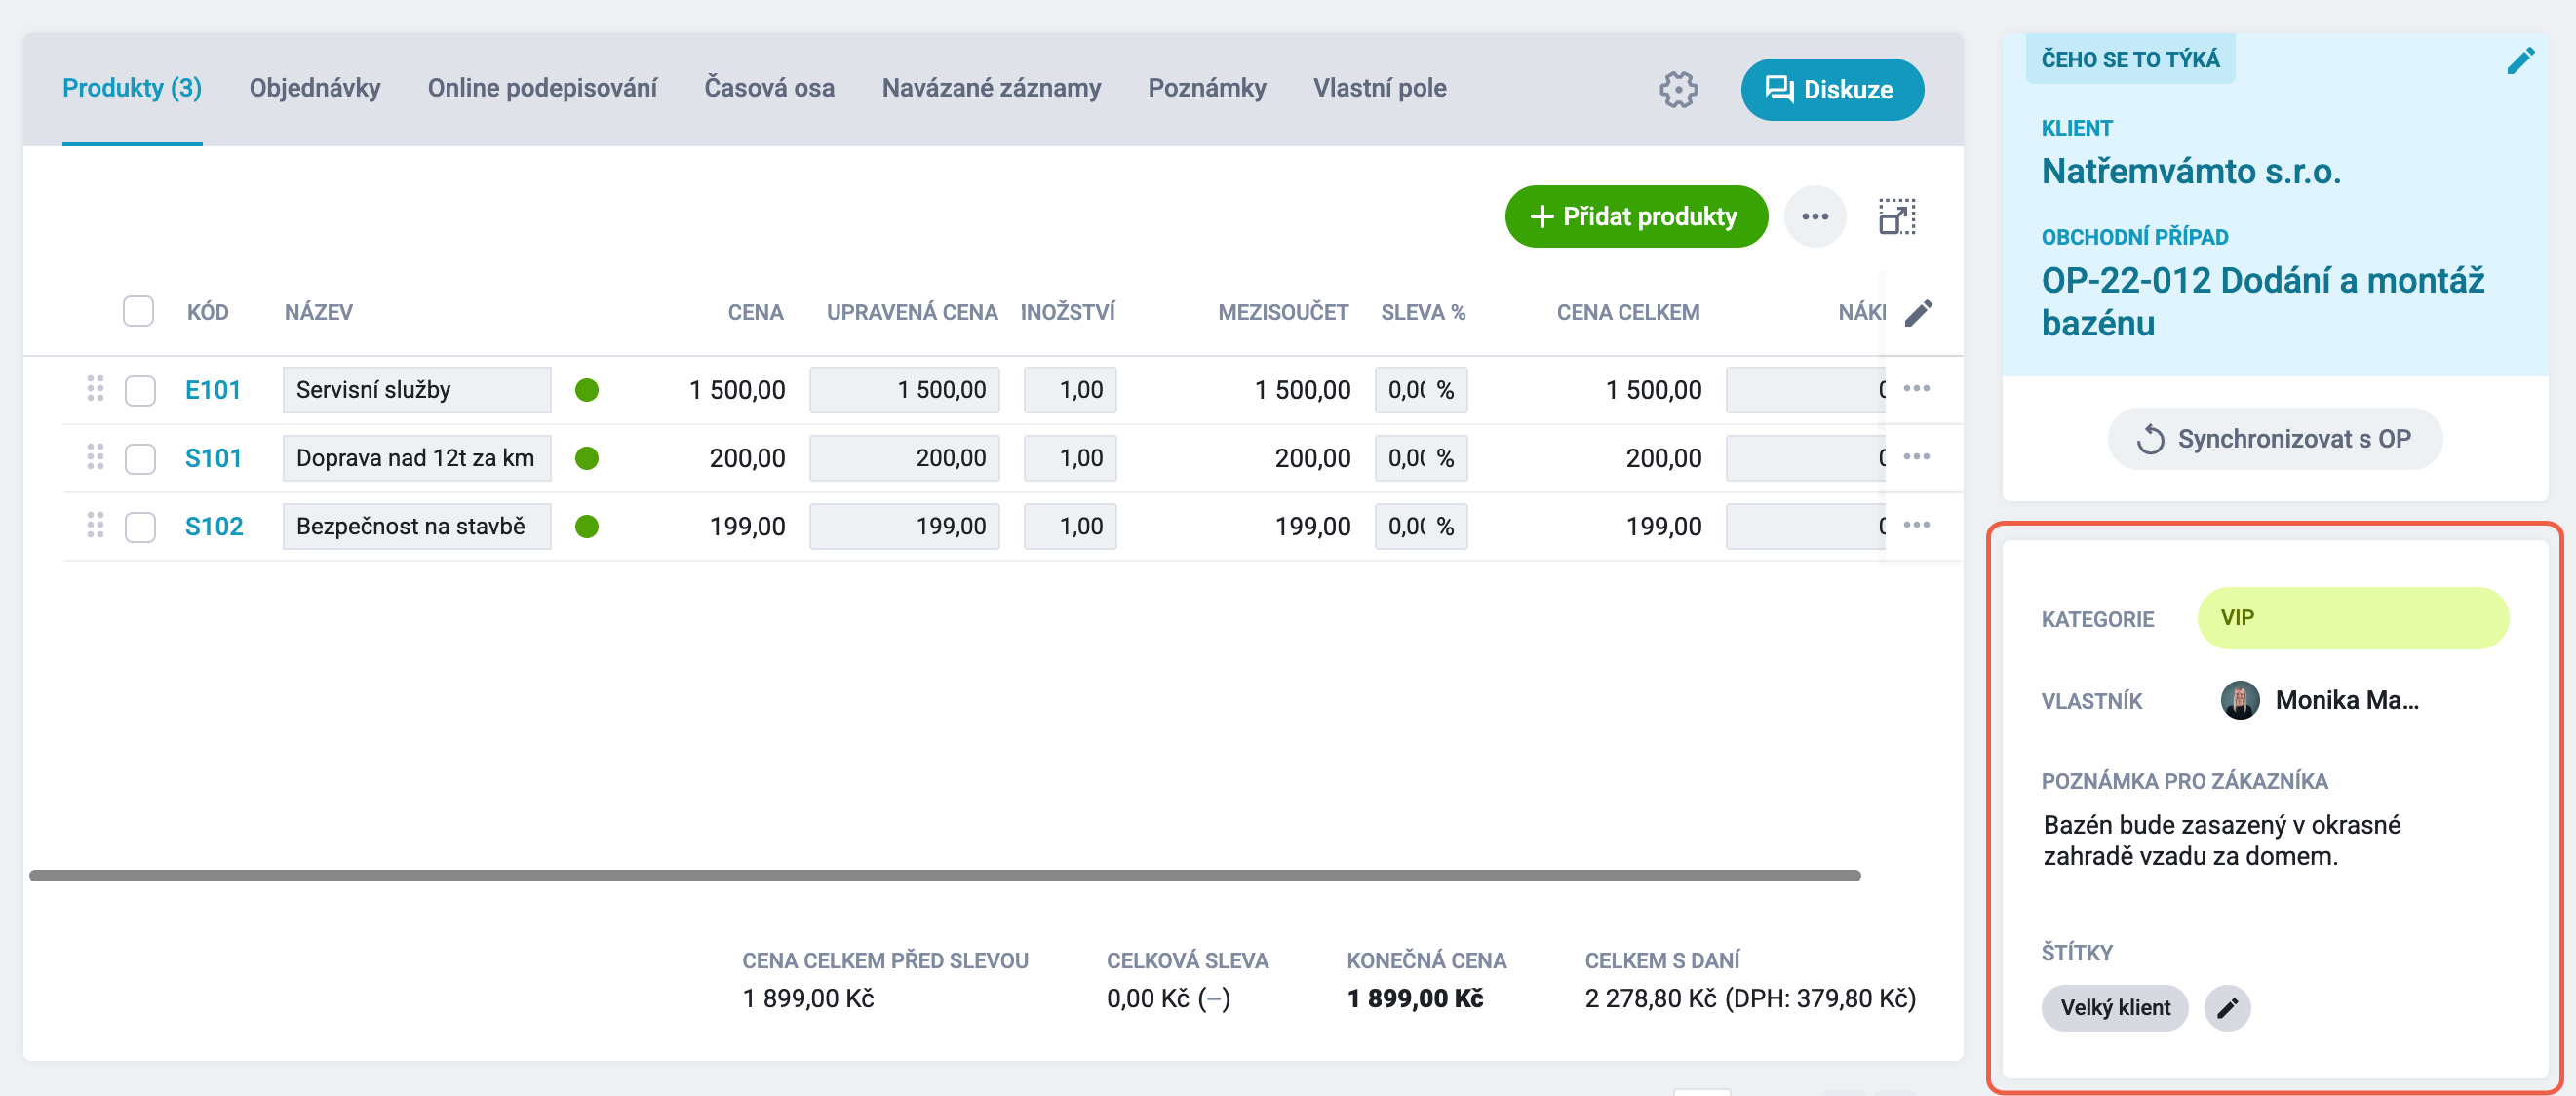
Task: Check the box for product S101
Action: click(140, 458)
